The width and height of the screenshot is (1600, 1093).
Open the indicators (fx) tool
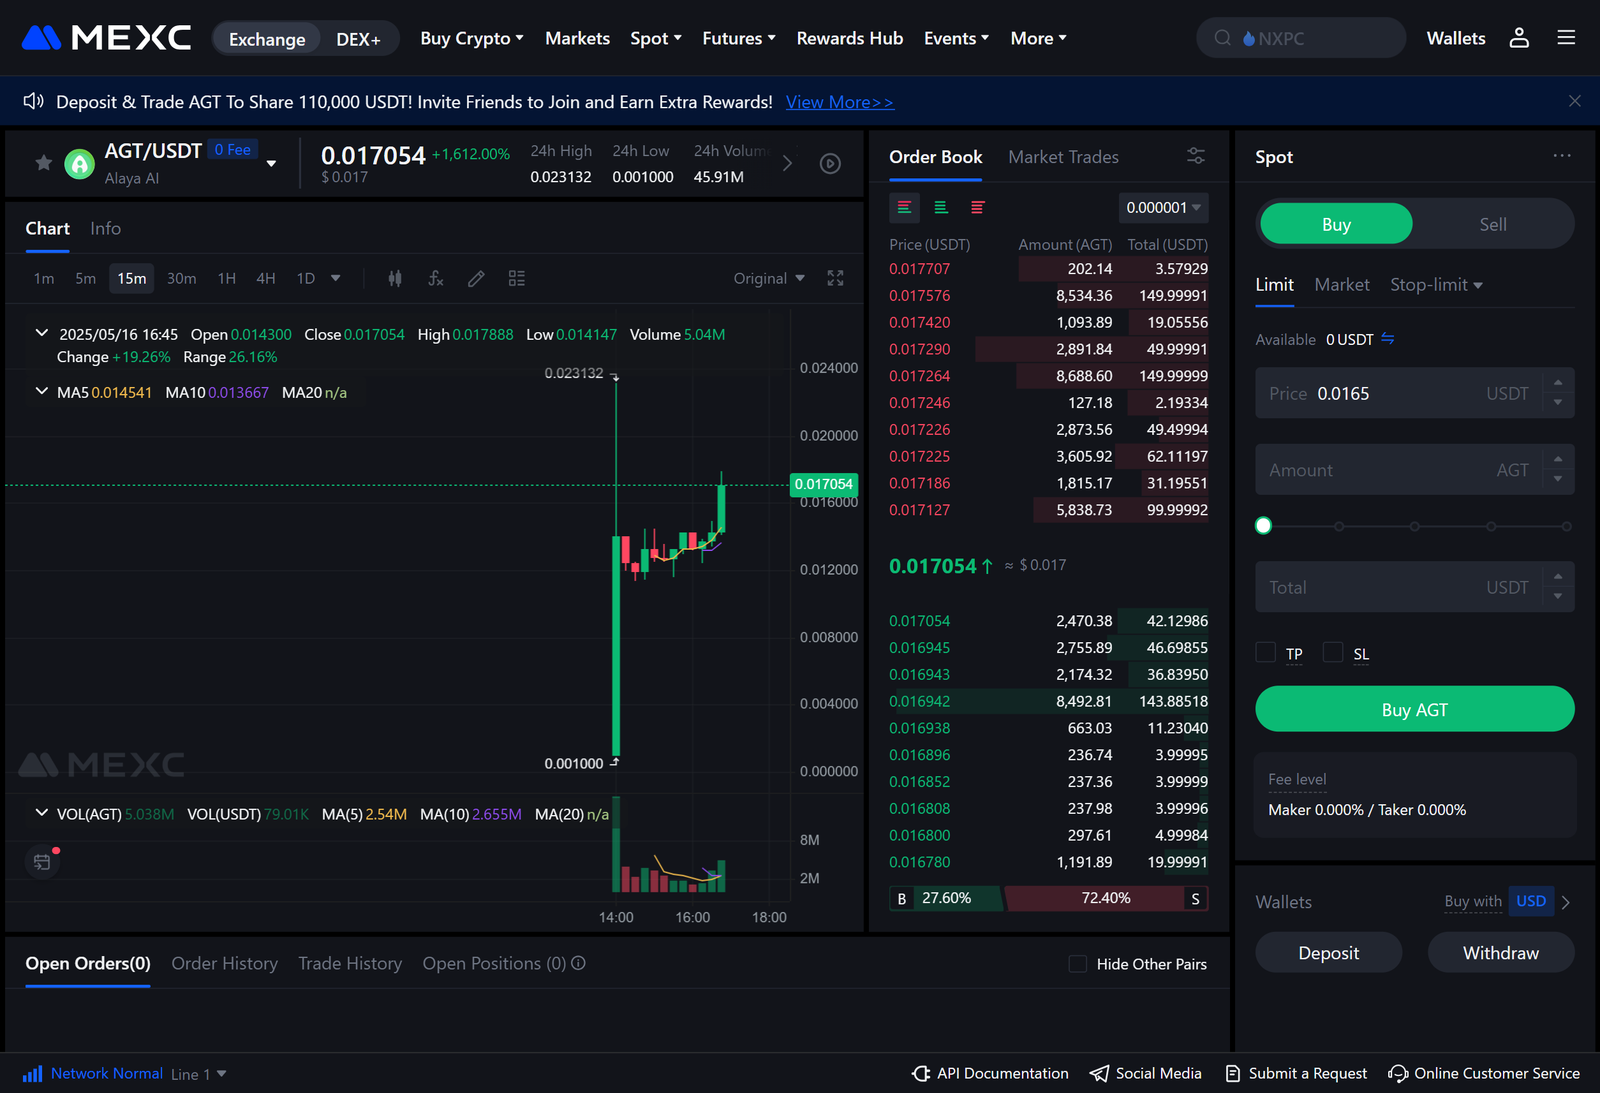(x=435, y=278)
